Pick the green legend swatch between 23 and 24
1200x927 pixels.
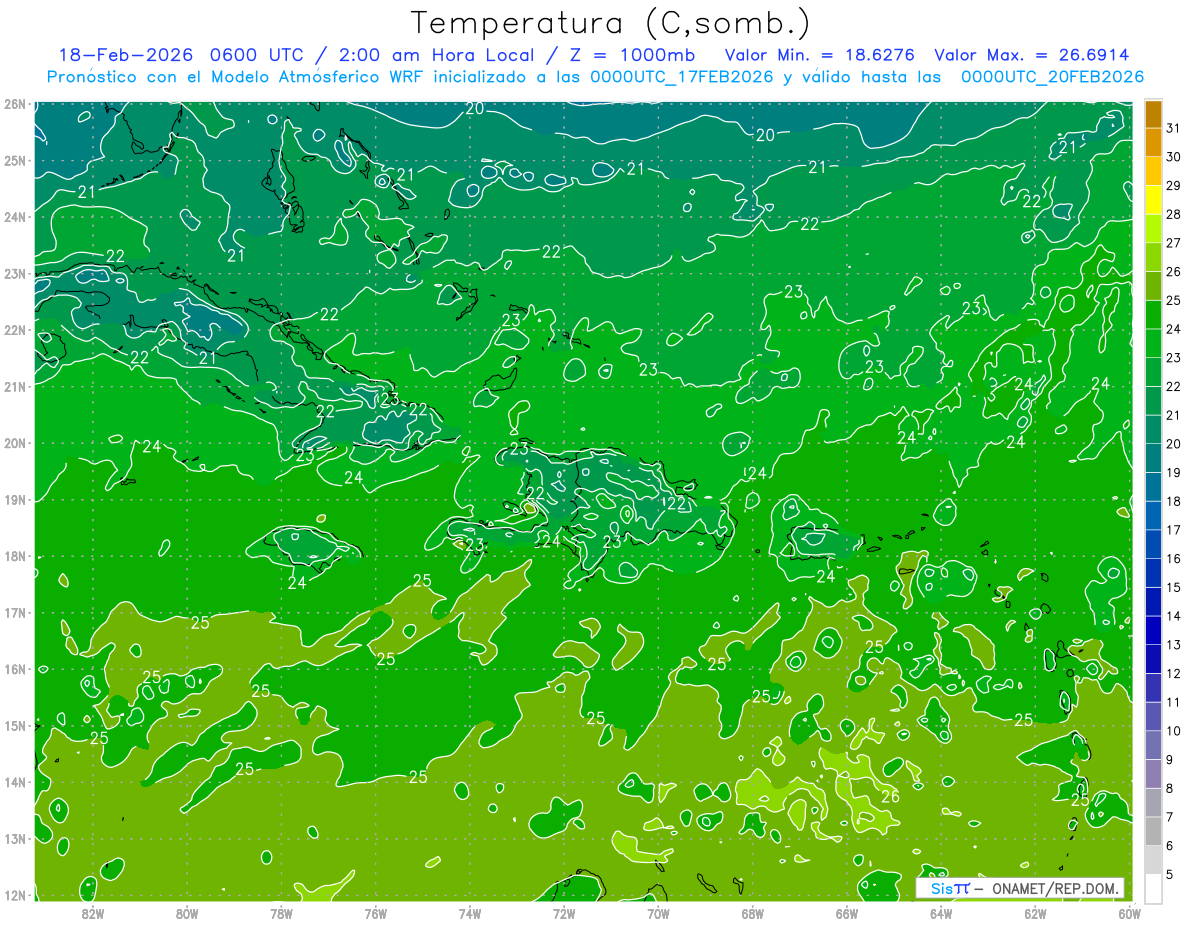[1153, 343]
